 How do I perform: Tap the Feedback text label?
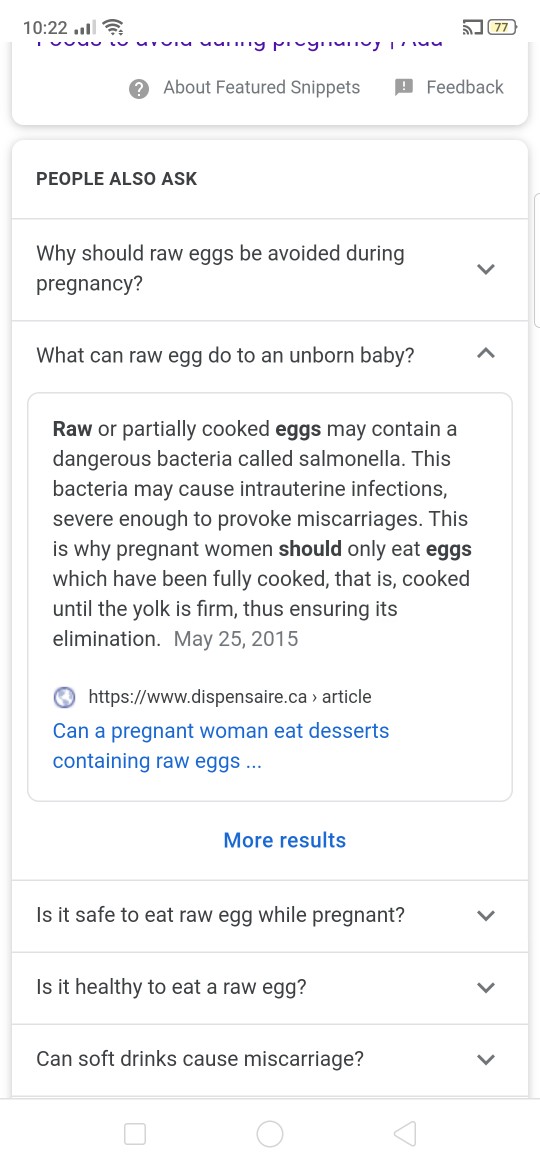(465, 87)
